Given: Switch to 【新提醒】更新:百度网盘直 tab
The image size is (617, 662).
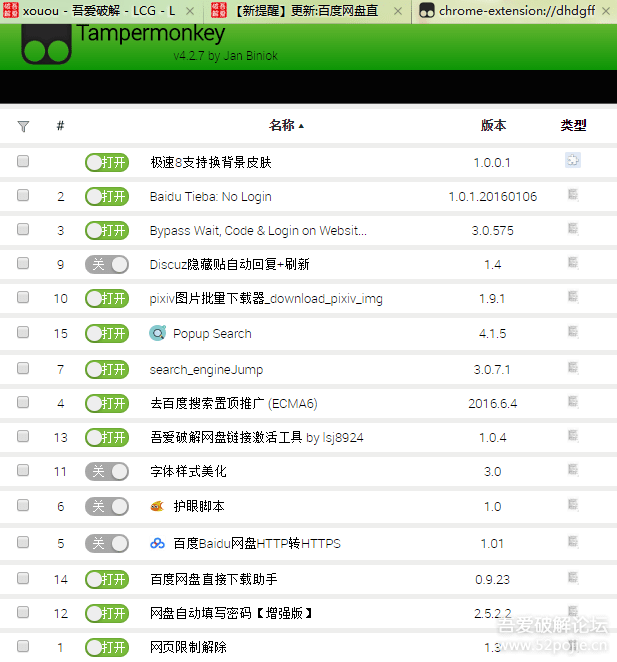Looking at the screenshot, I should point(306,11).
